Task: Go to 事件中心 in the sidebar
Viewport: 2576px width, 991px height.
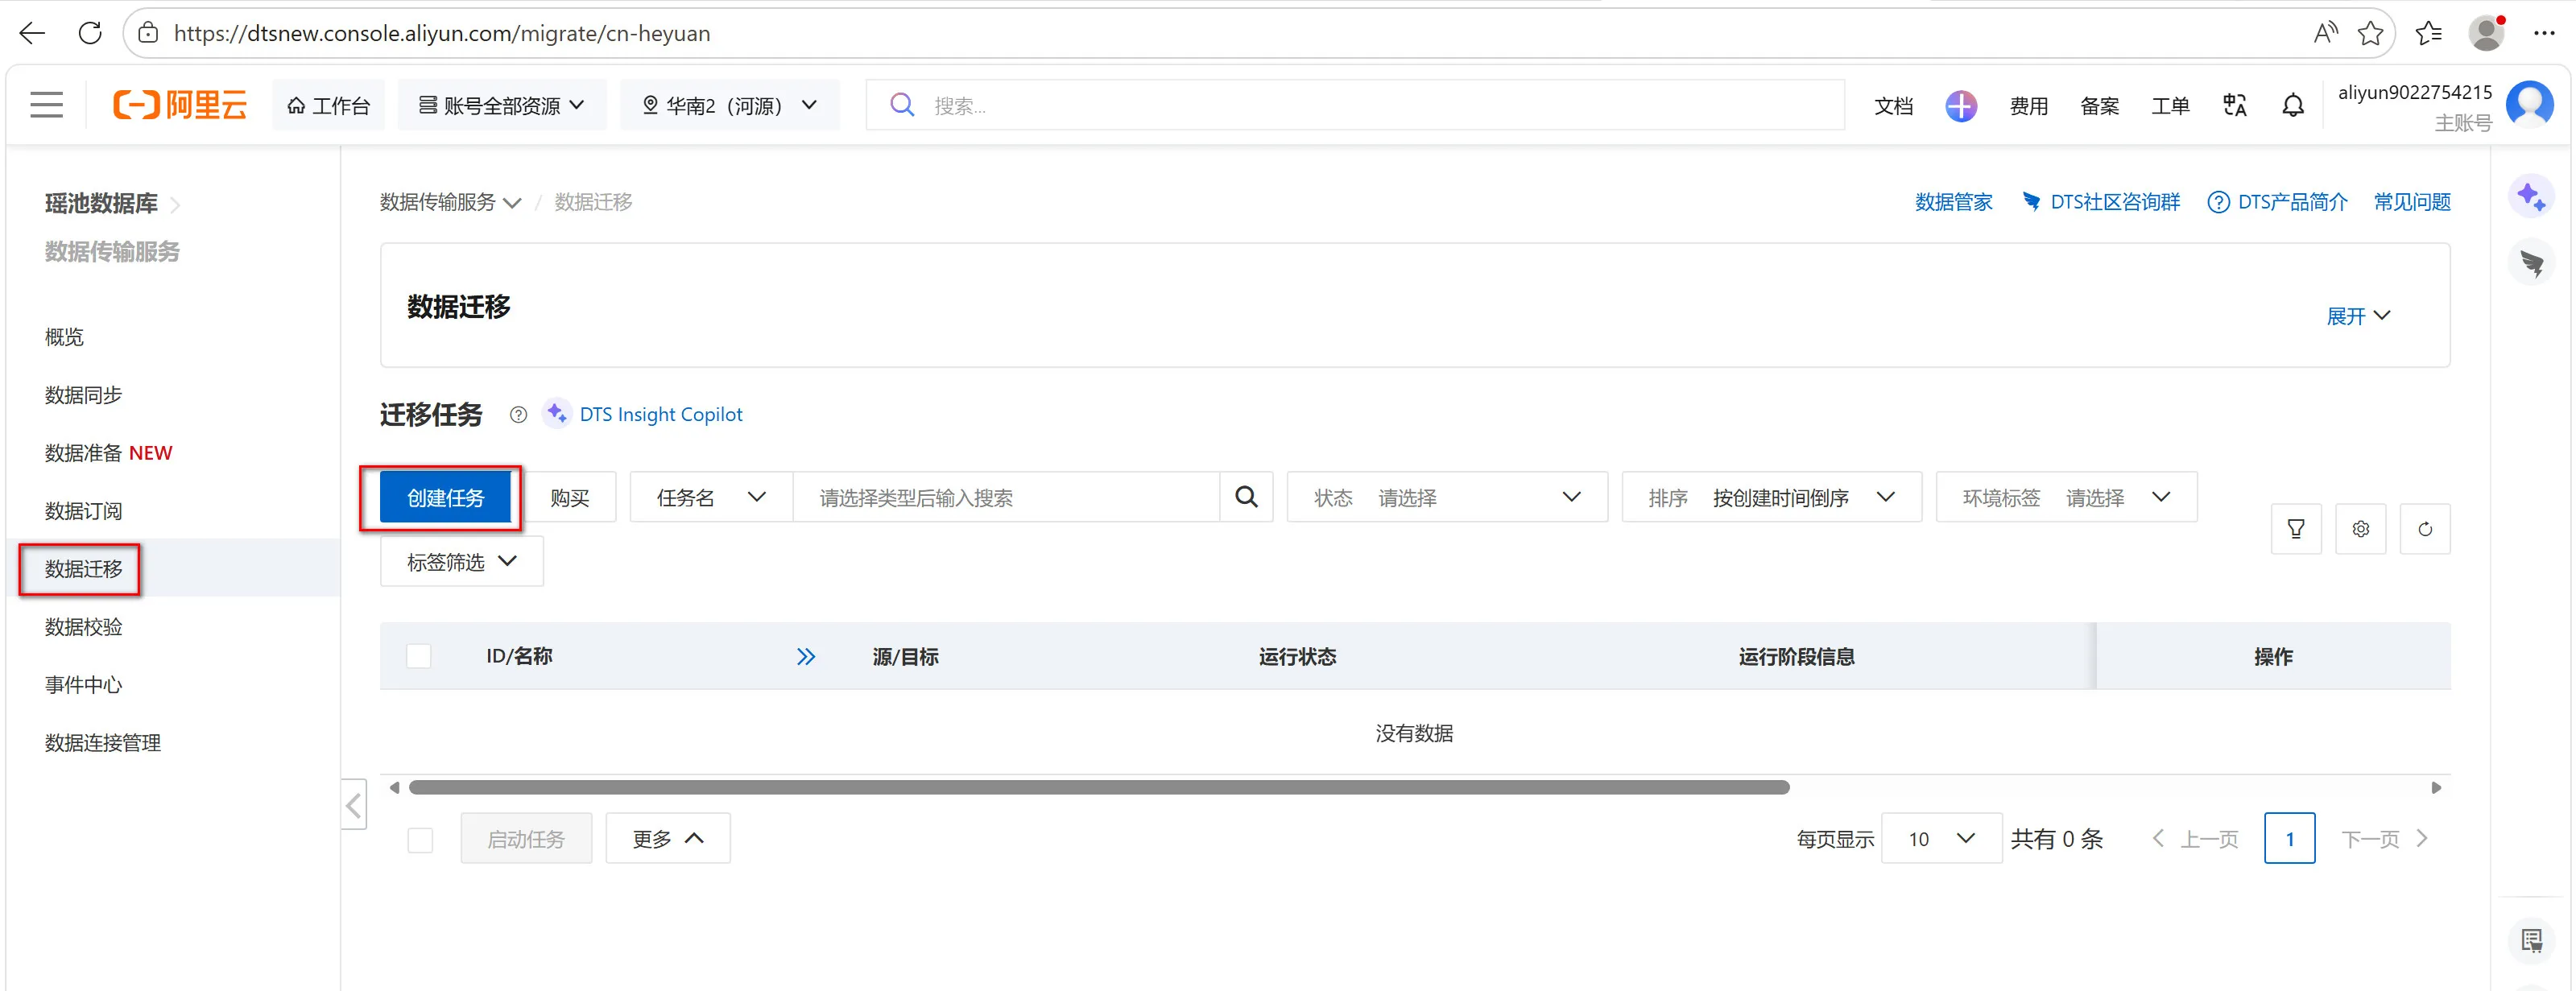Action: 84,685
